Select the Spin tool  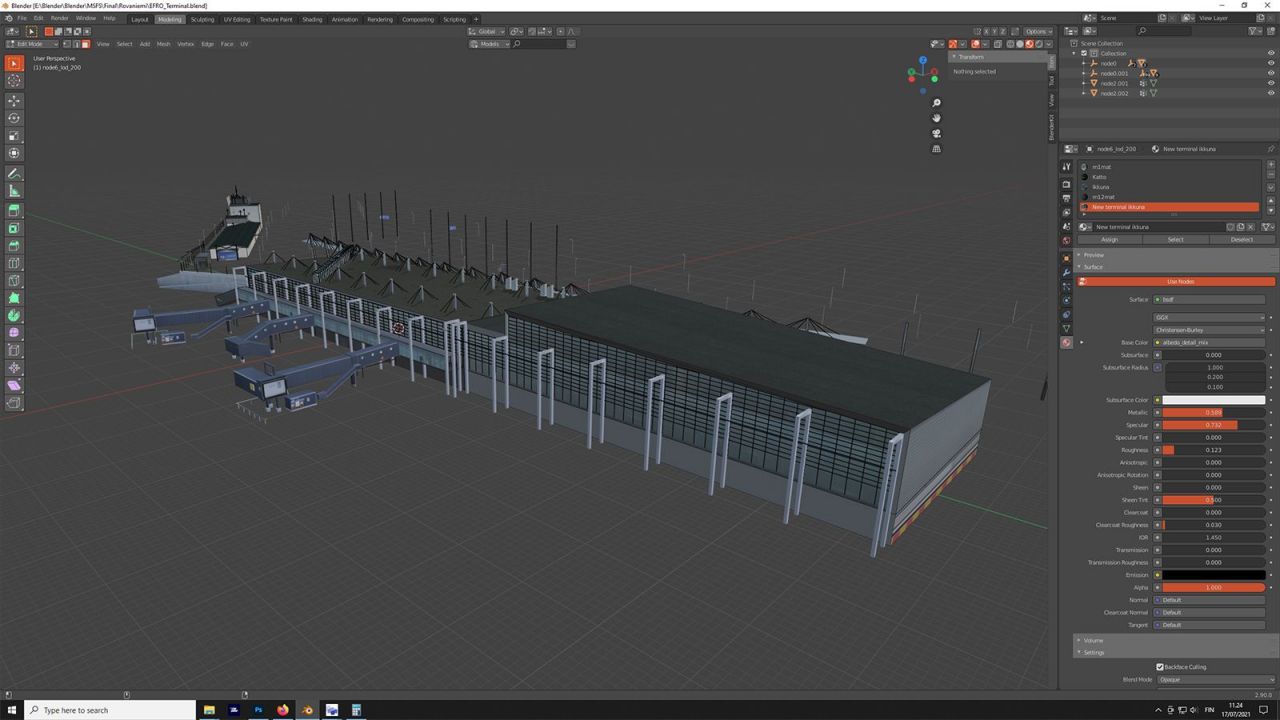pos(14,316)
